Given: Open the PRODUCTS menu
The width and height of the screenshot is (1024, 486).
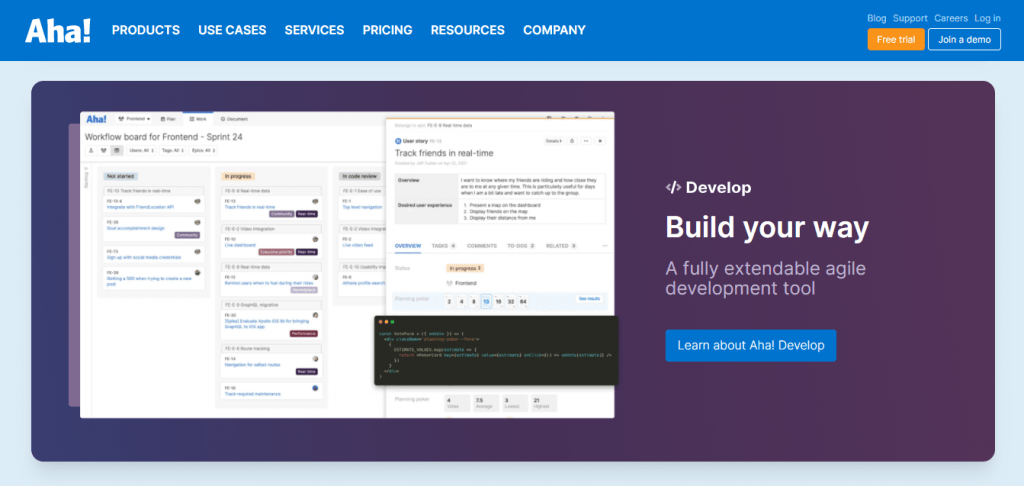Looking at the screenshot, I should (146, 30).
